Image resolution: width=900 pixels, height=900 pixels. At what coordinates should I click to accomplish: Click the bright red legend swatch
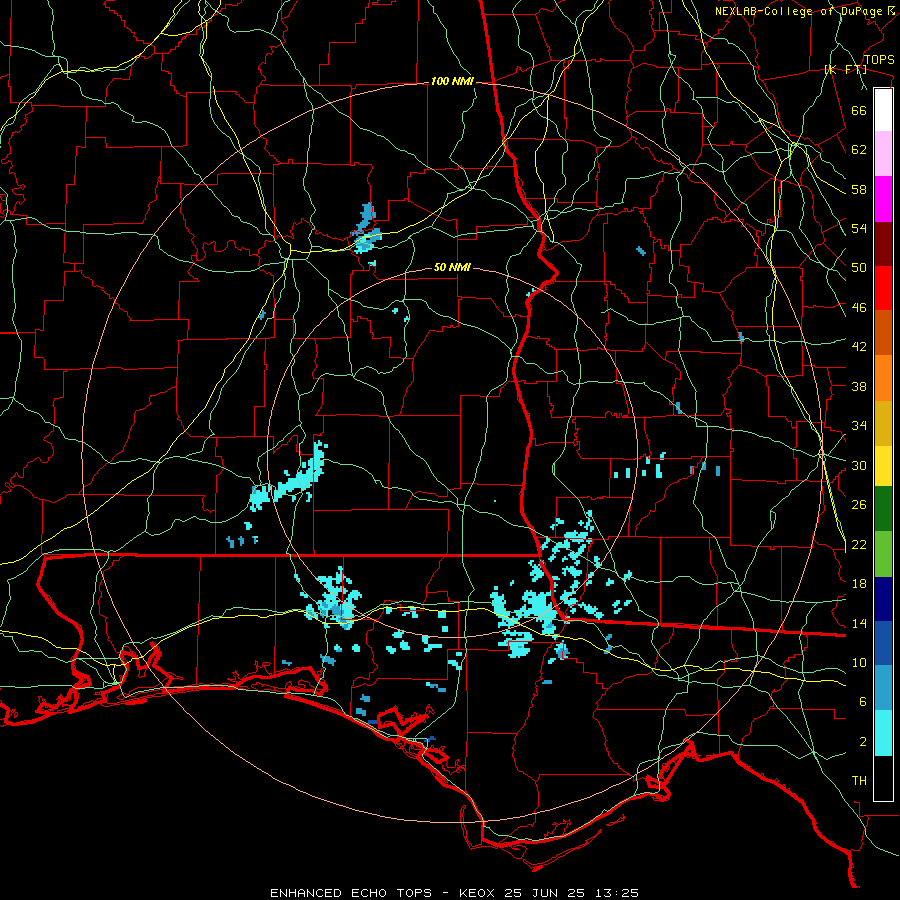pos(883,288)
